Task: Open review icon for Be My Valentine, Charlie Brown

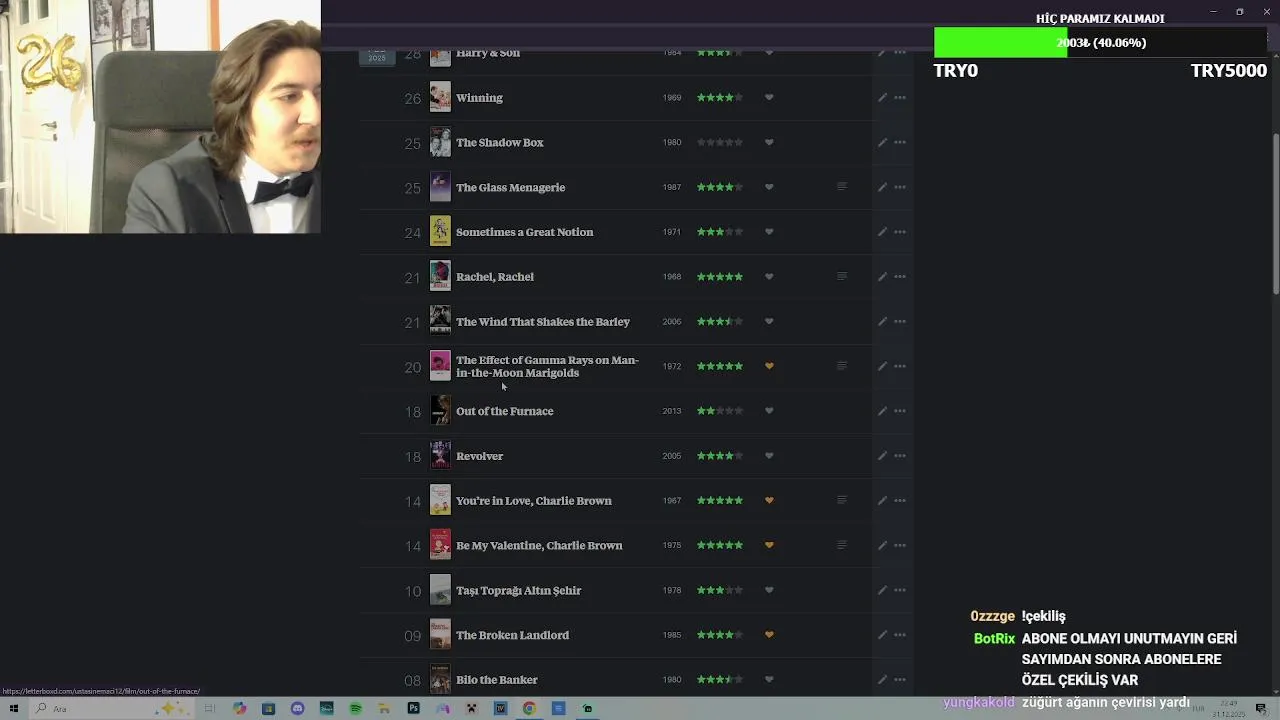Action: point(841,545)
